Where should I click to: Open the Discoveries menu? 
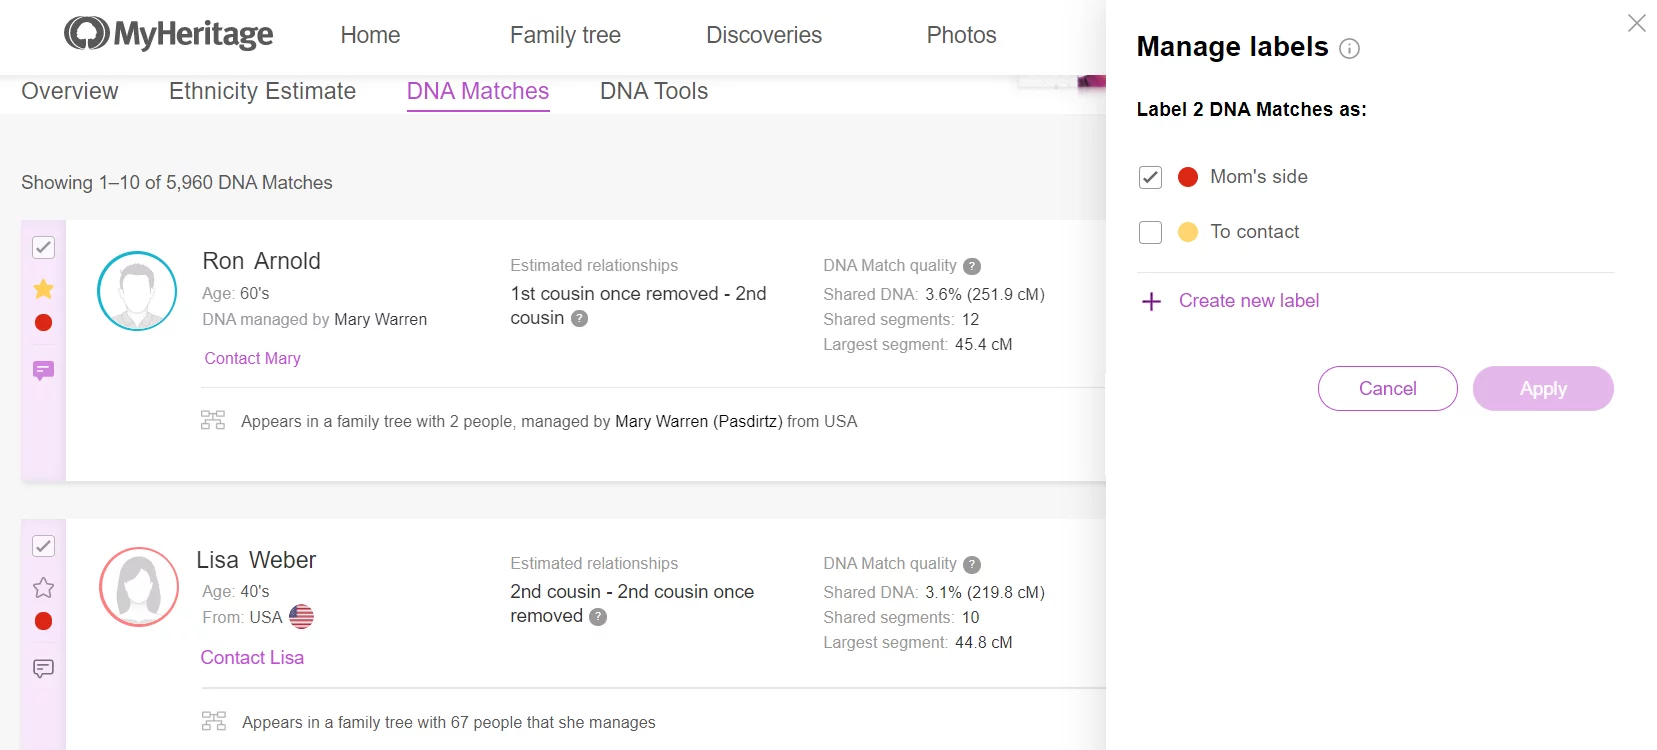tap(764, 35)
